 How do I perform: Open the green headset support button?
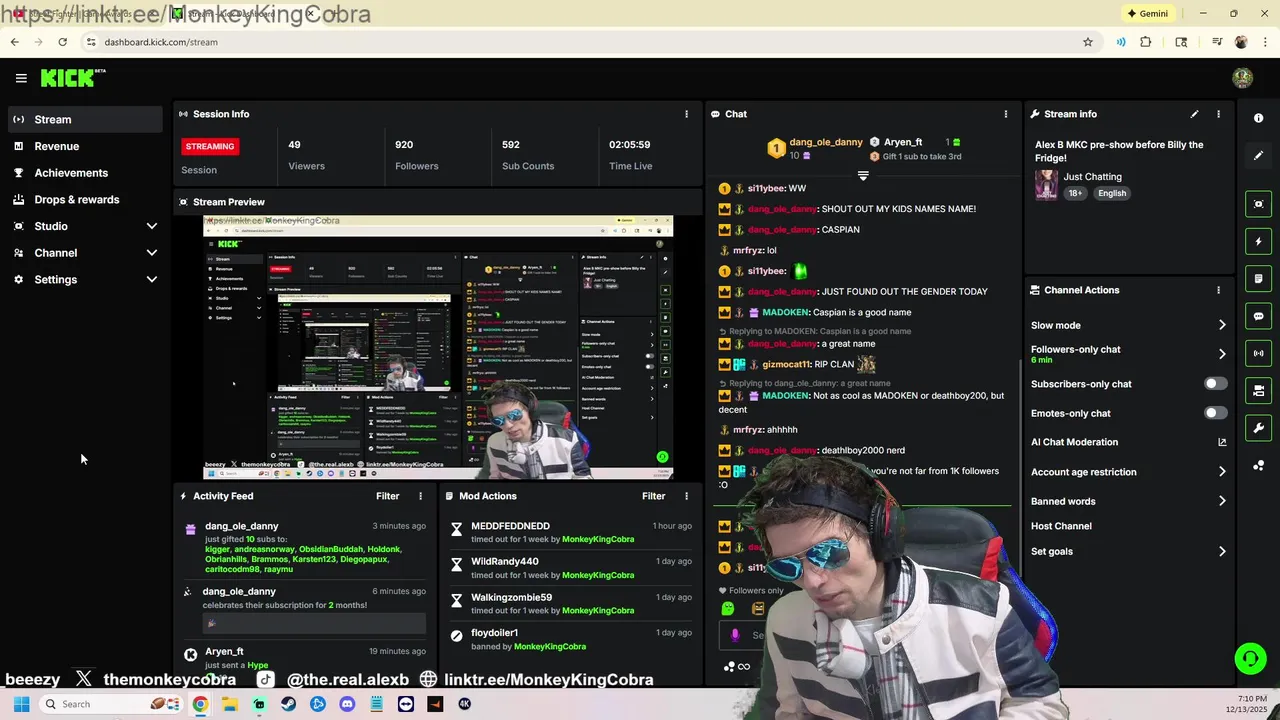tap(1250, 658)
